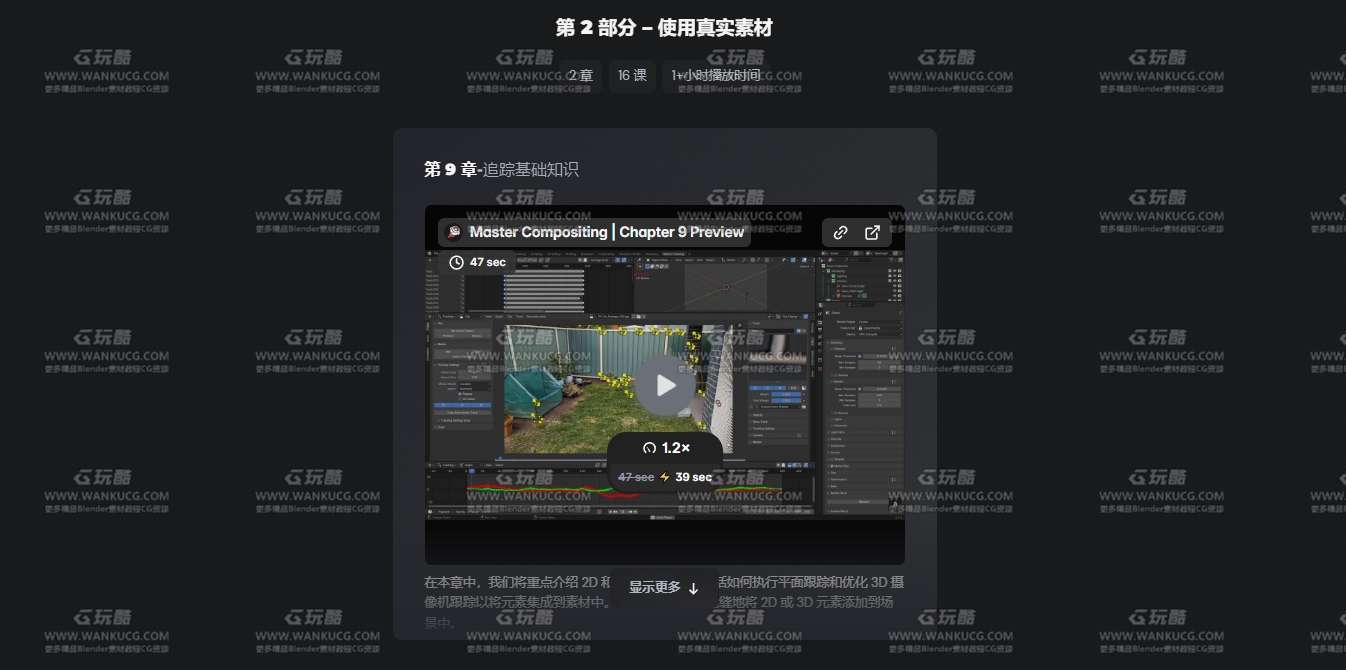Change the 1.2× playback speed
The width and height of the screenshot is (1346, 670).
pyautogui.click(x=665, y=448)
